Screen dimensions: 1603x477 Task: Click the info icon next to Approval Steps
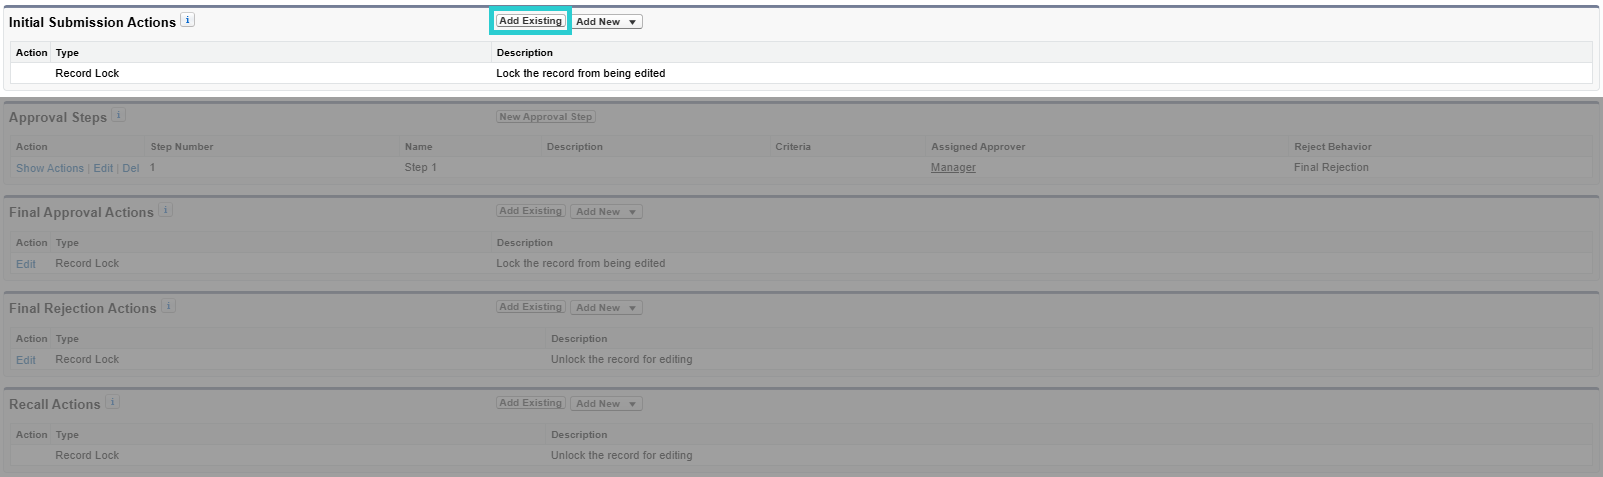coord(119,116)
